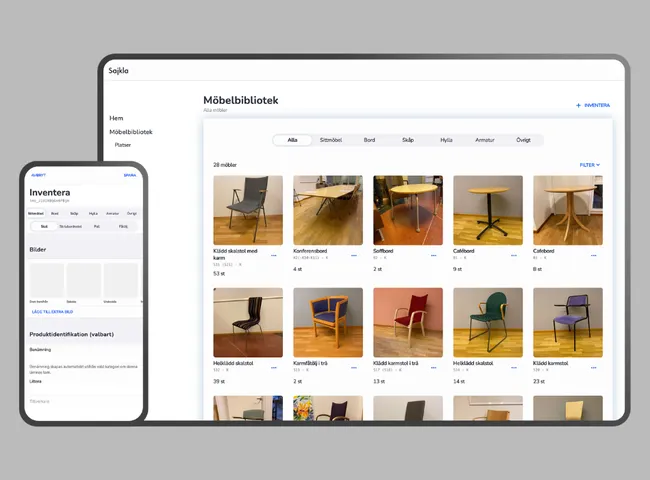This screenshot has height=480, width=650.
Task: Switch to Bord tab on tablet
Action: coord(369,140)
